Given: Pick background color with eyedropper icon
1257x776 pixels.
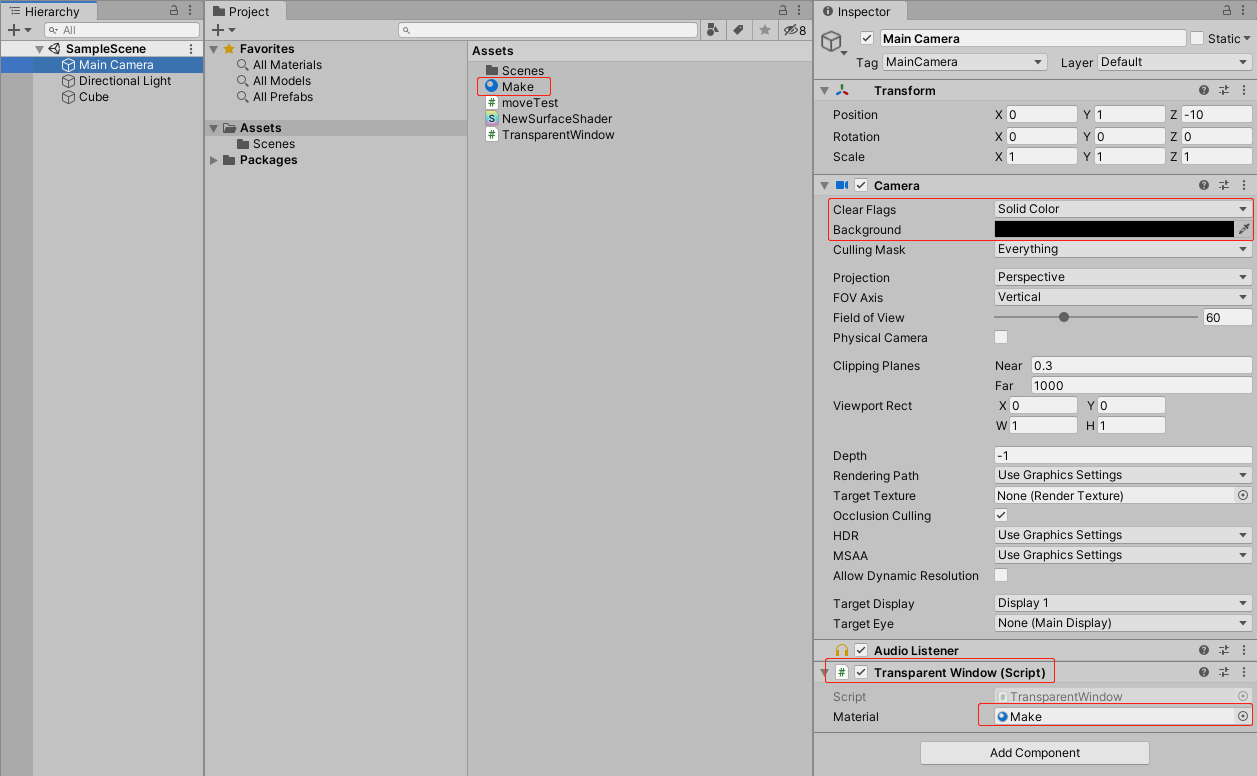Looking at the screenshot, I should [x=1244, y=229].
